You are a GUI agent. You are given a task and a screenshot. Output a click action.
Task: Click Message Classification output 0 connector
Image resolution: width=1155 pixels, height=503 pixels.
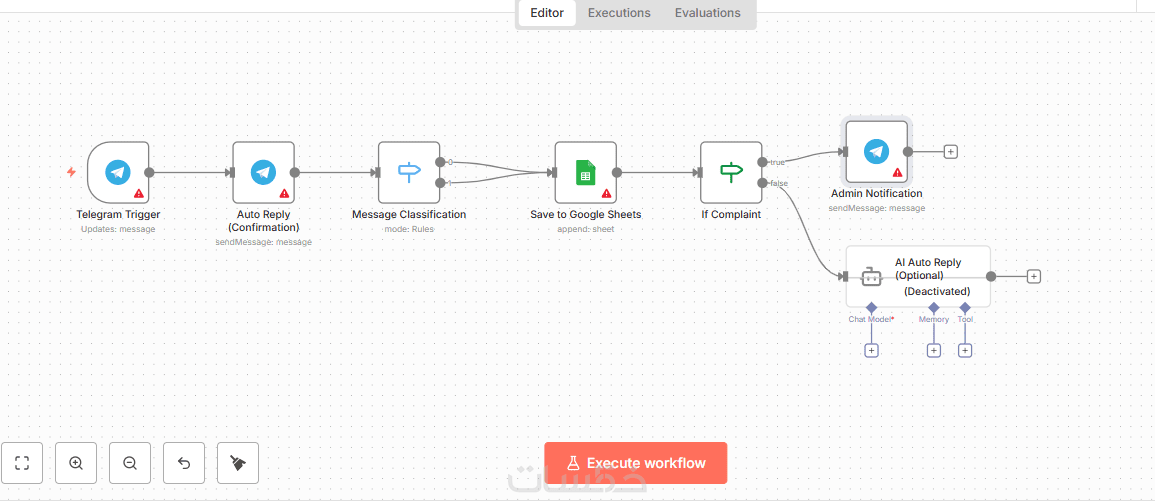440,162
